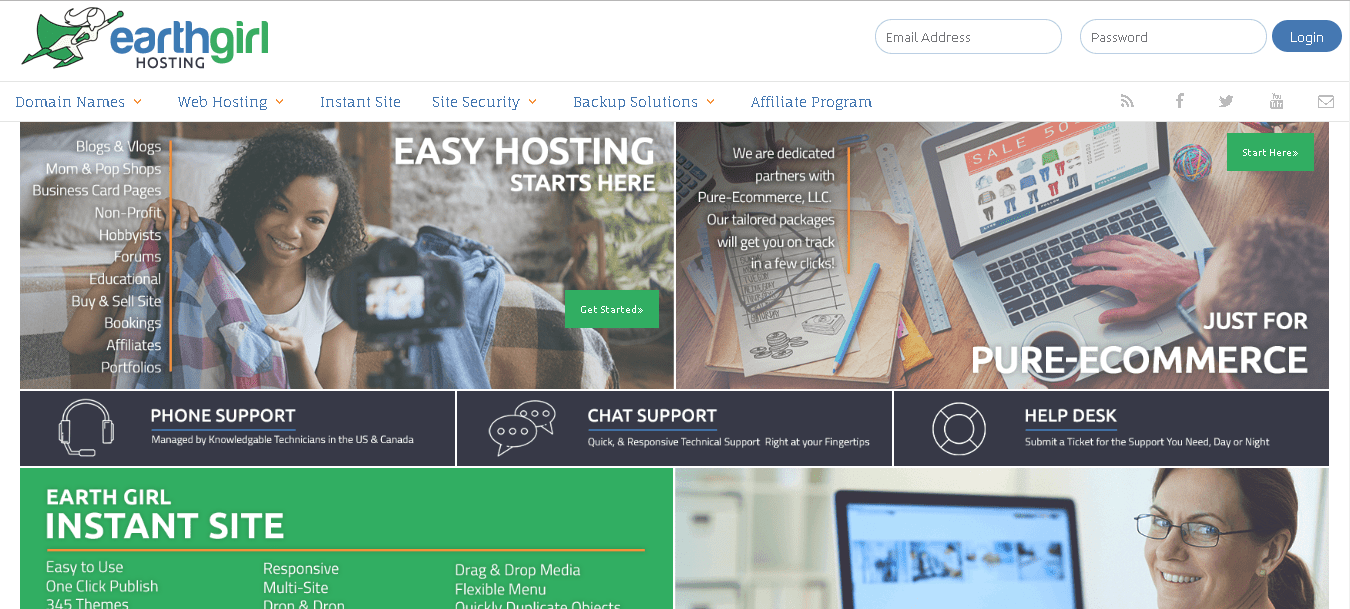Focus the Password input field
Screen dimensions: 1350x609
(1173, 37)
